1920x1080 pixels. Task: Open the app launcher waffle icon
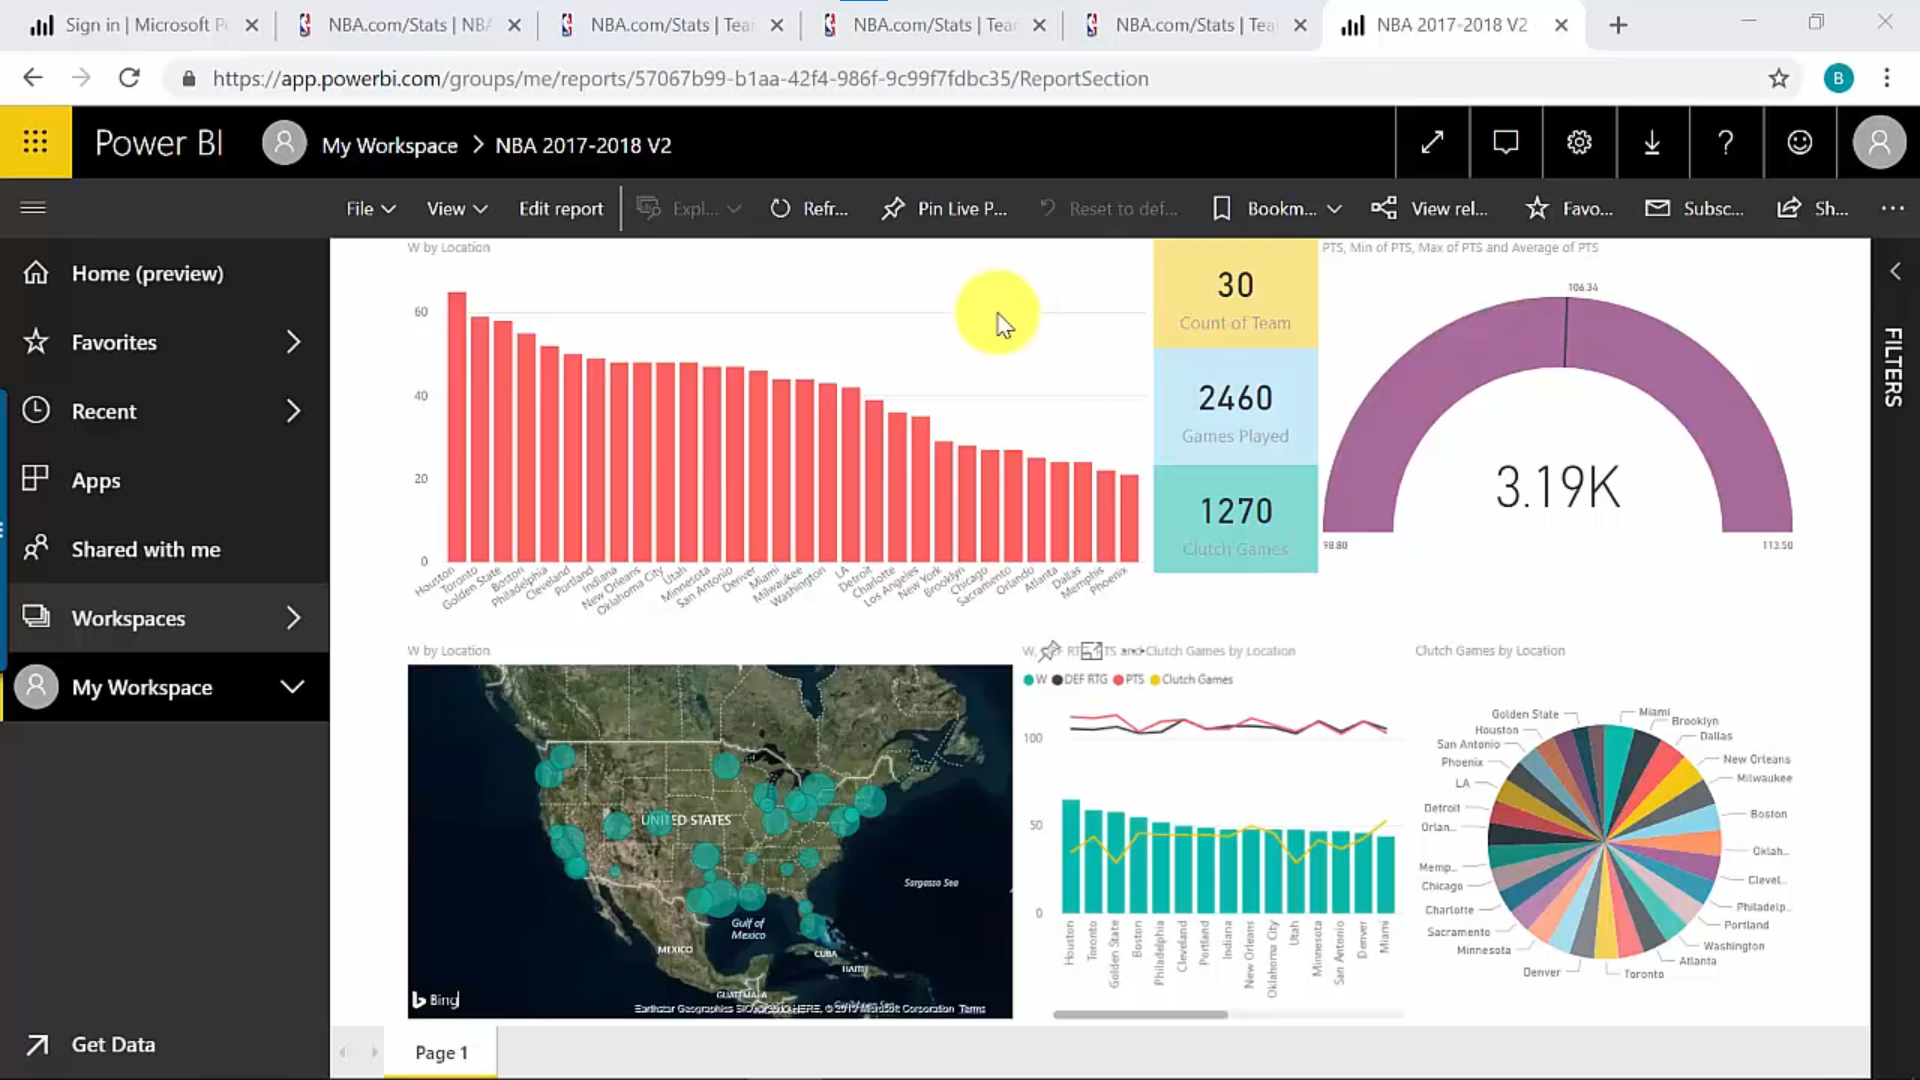tap(35, 142)
